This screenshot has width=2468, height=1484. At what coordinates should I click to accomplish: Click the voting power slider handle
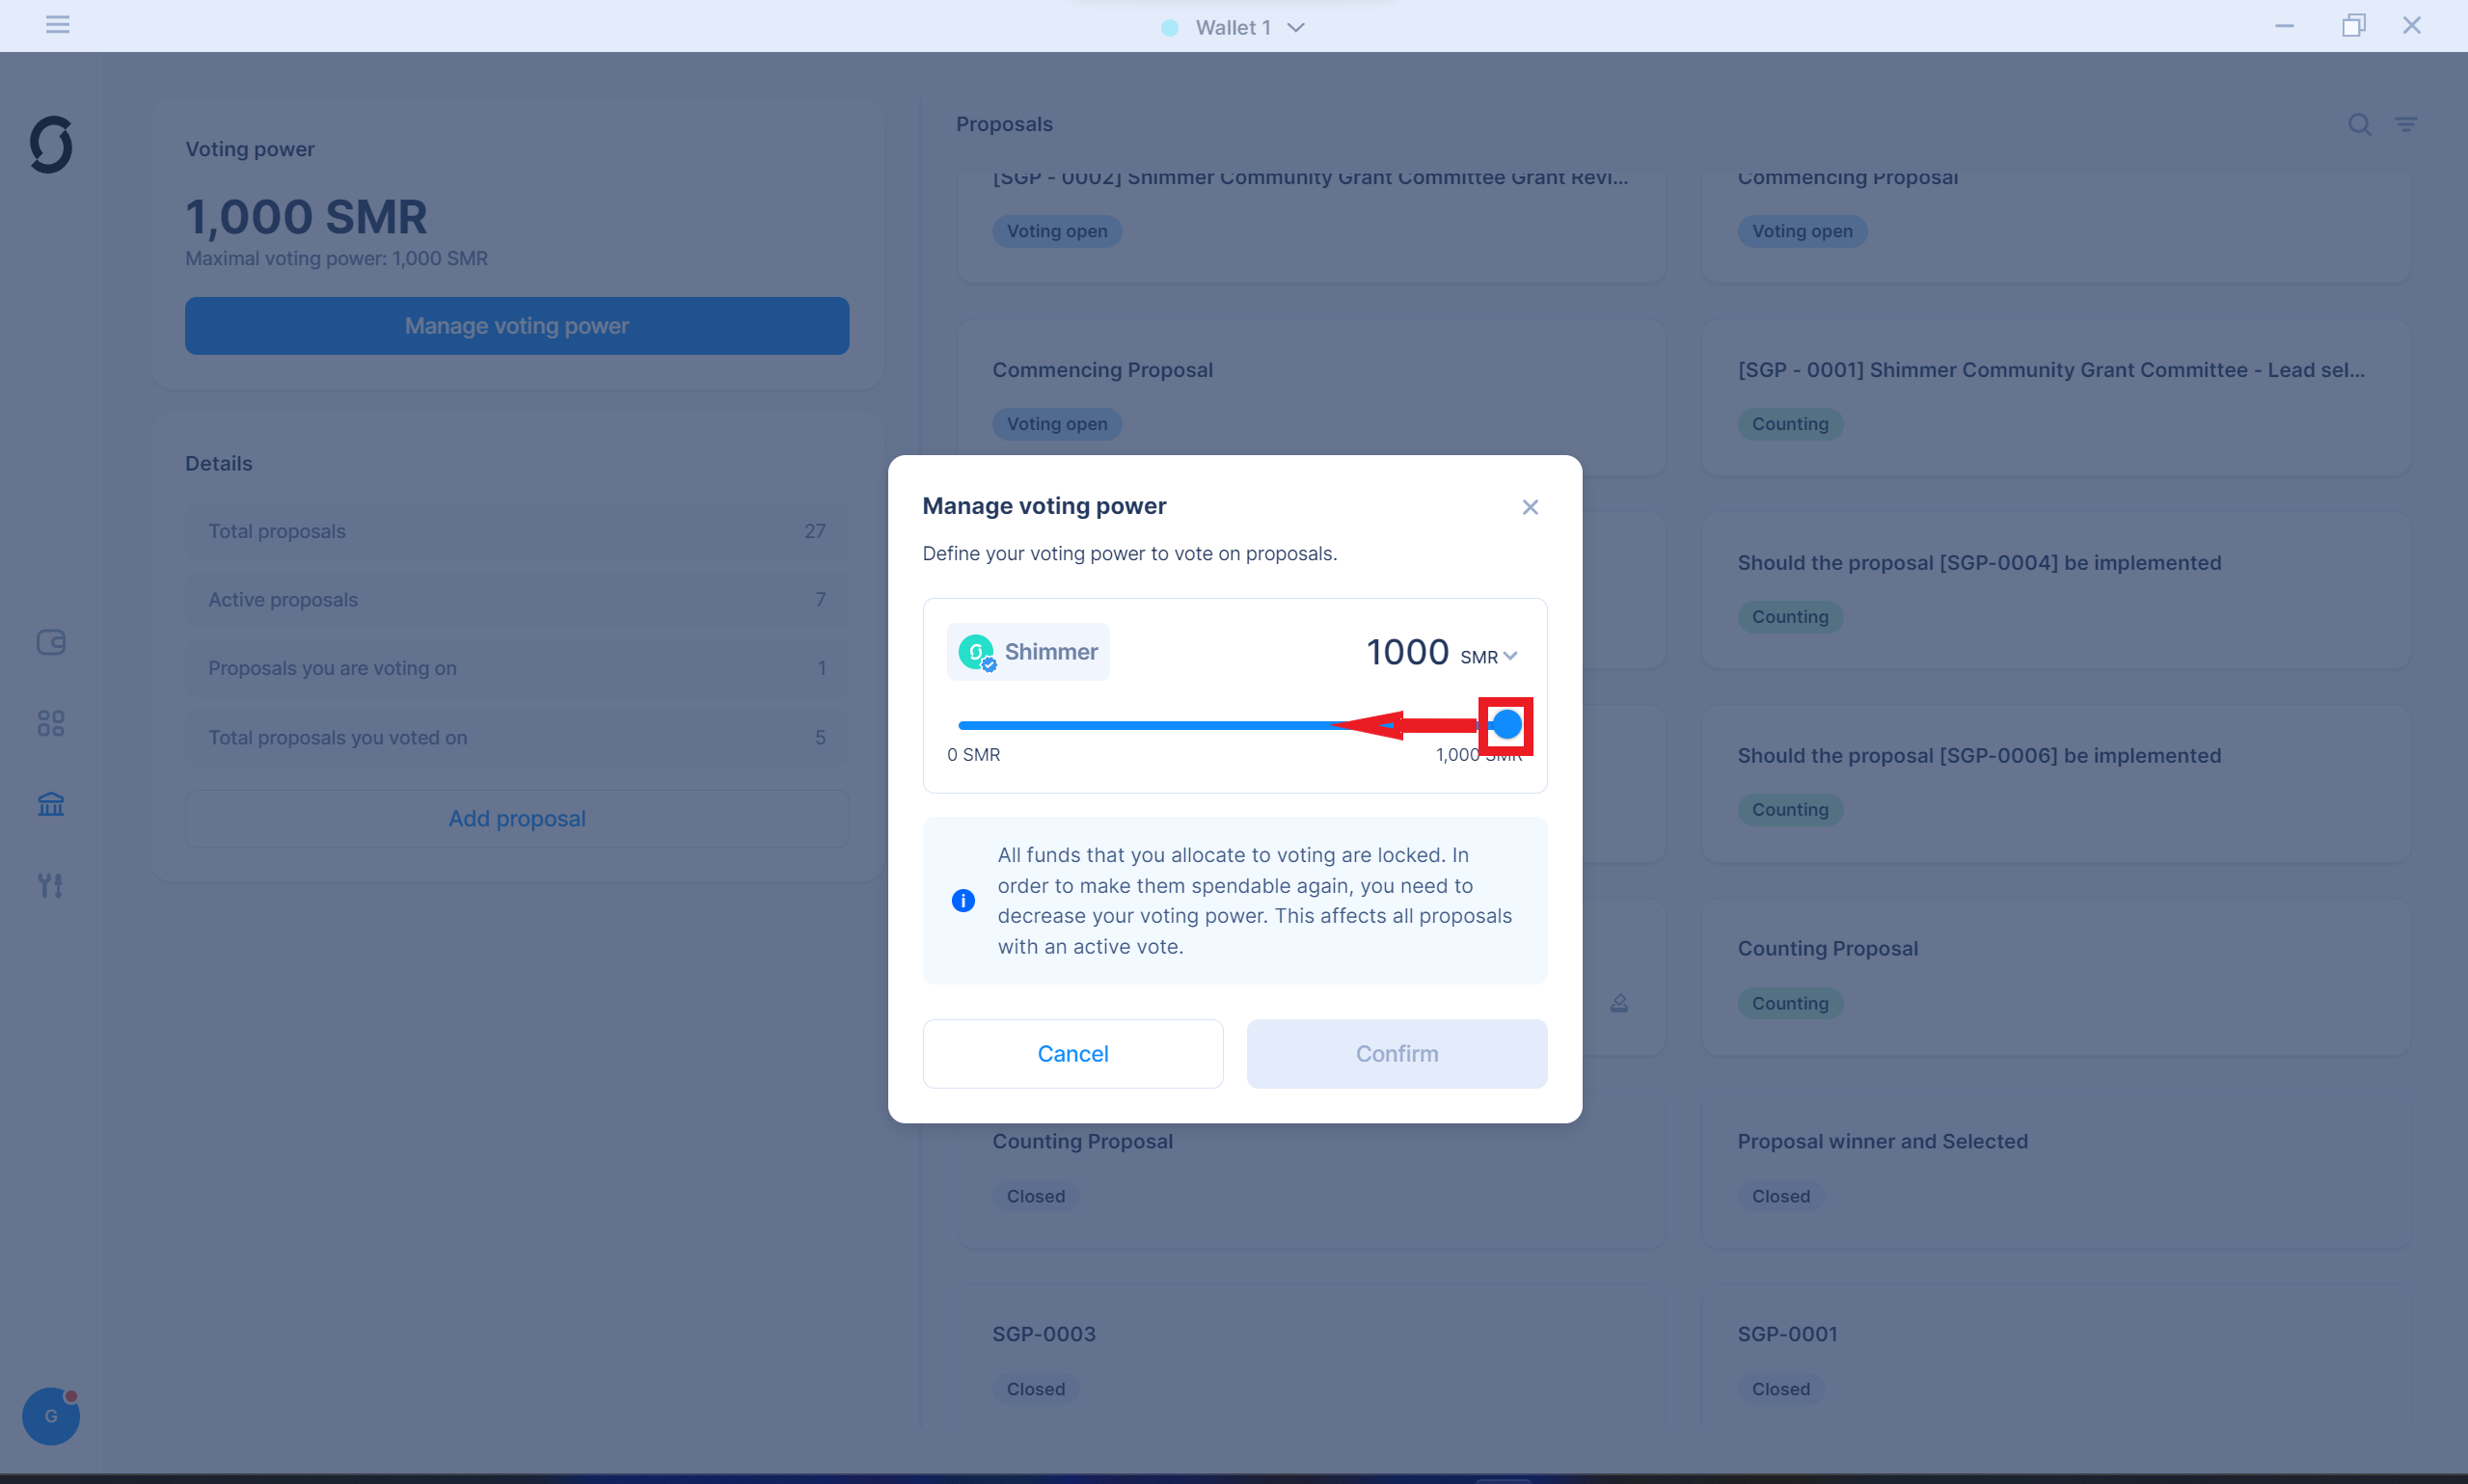1506,725
